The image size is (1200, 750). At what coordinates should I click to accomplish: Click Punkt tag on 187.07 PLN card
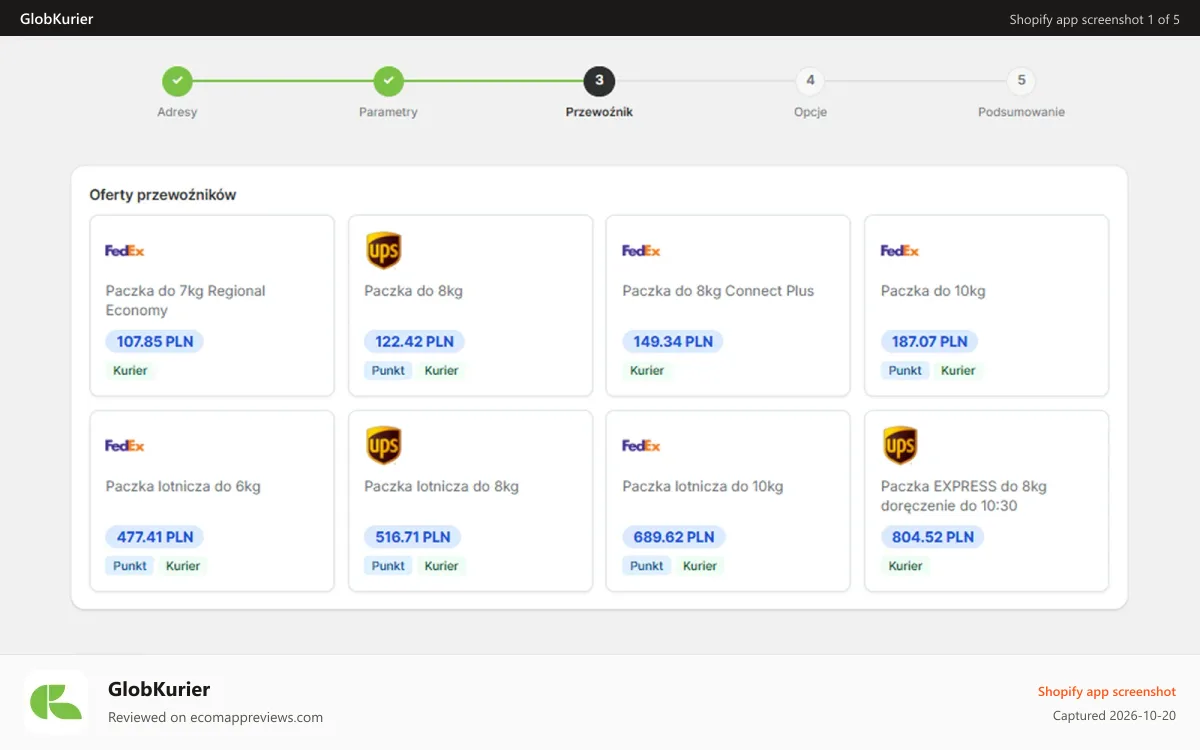coord(905,370)
